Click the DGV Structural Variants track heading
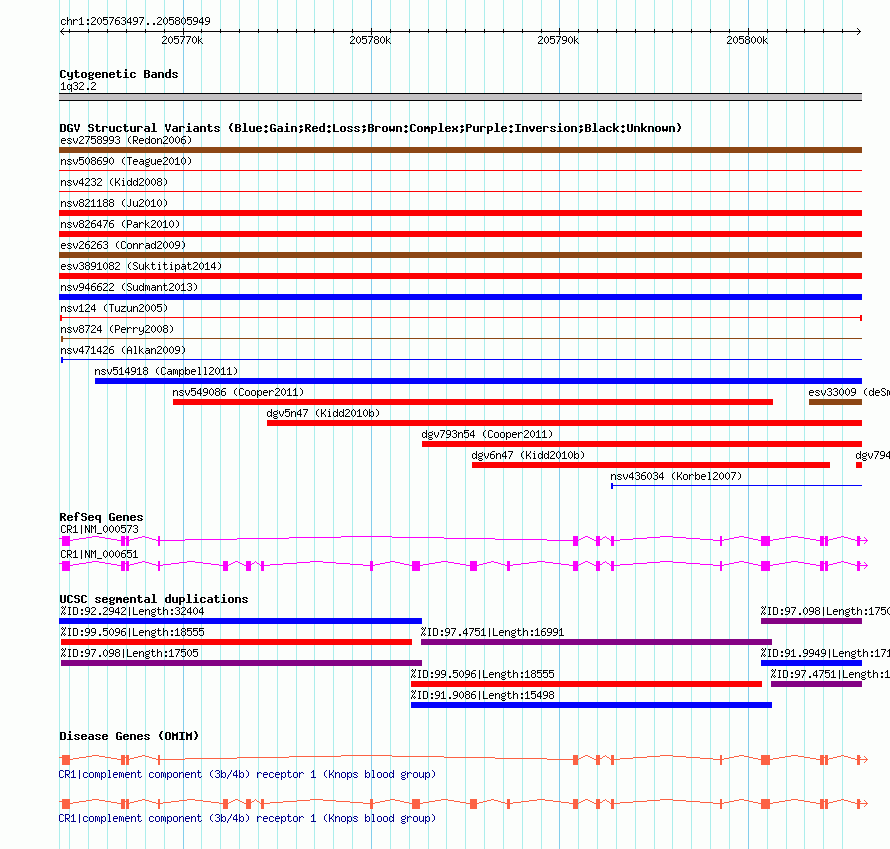Screen dimensions: 890x849 point(370,128)
